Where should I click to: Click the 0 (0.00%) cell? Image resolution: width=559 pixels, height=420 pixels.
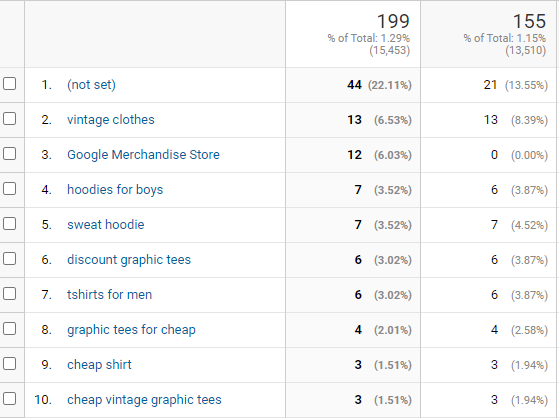[488, 155]
